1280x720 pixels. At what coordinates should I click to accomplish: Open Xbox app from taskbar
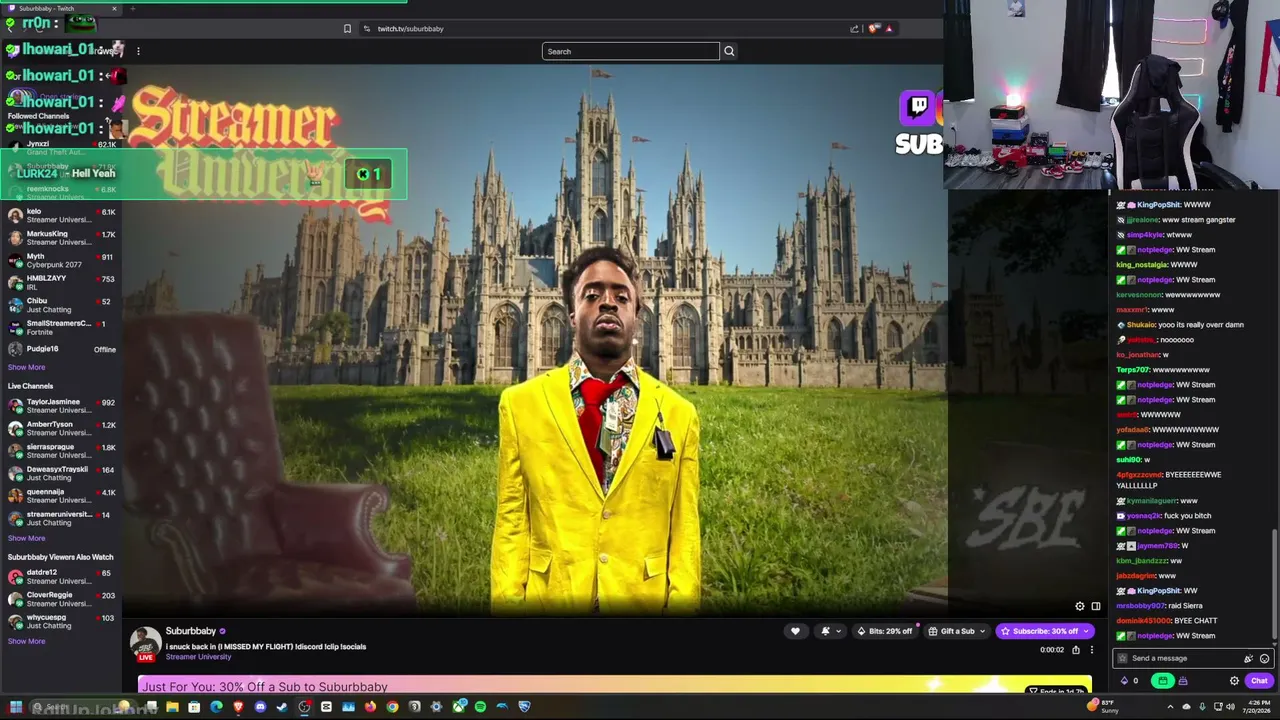tap(458, 707)
